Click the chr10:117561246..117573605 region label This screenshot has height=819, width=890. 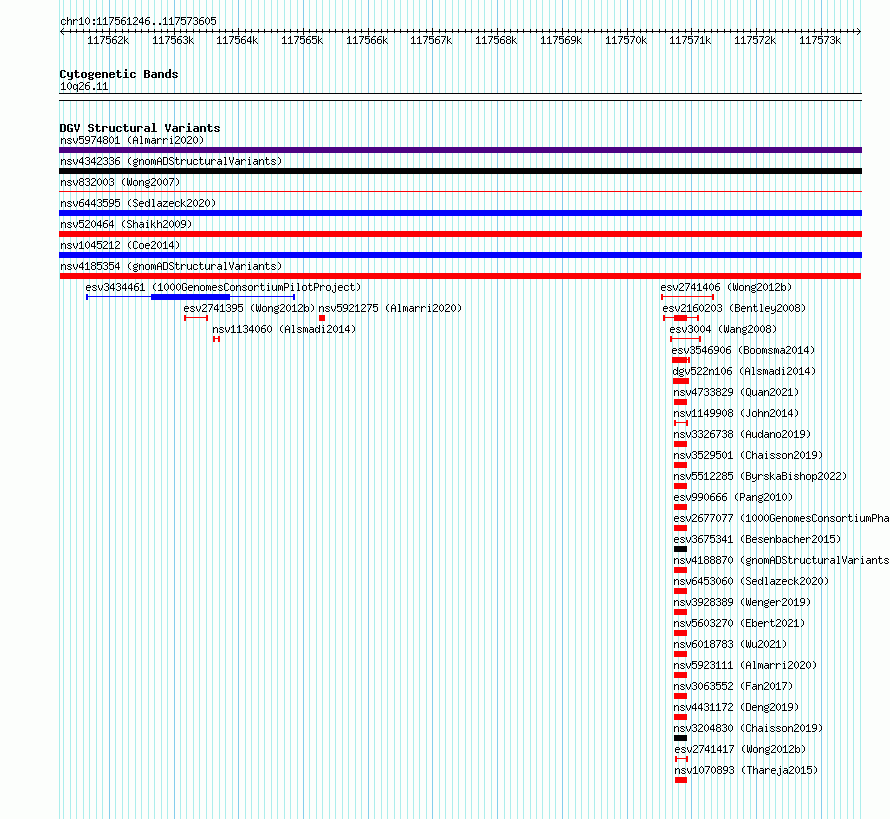pos(138,21)
